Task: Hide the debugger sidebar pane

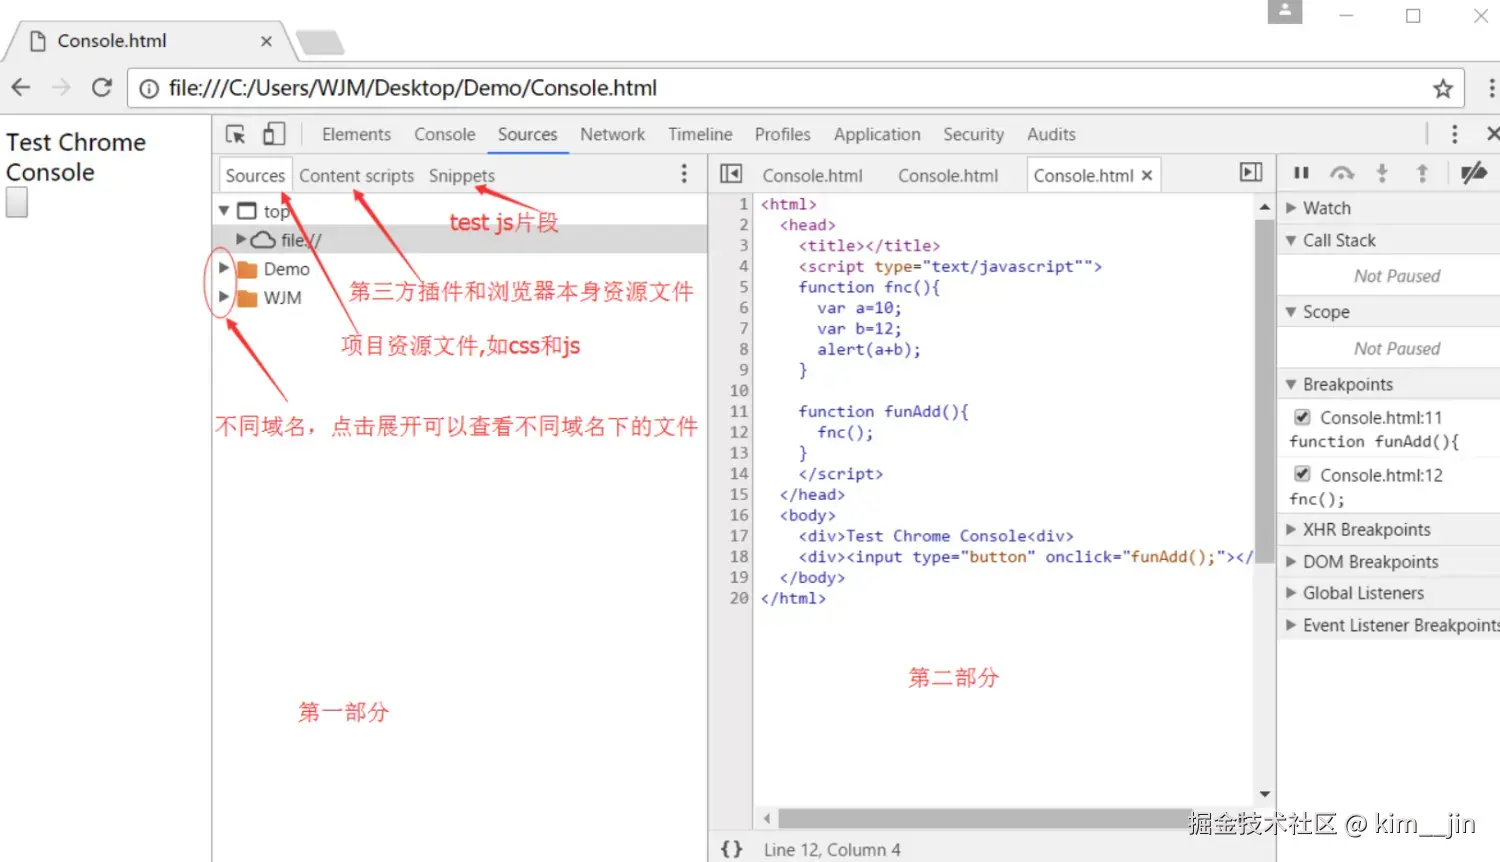Action: click(1251, 172)
